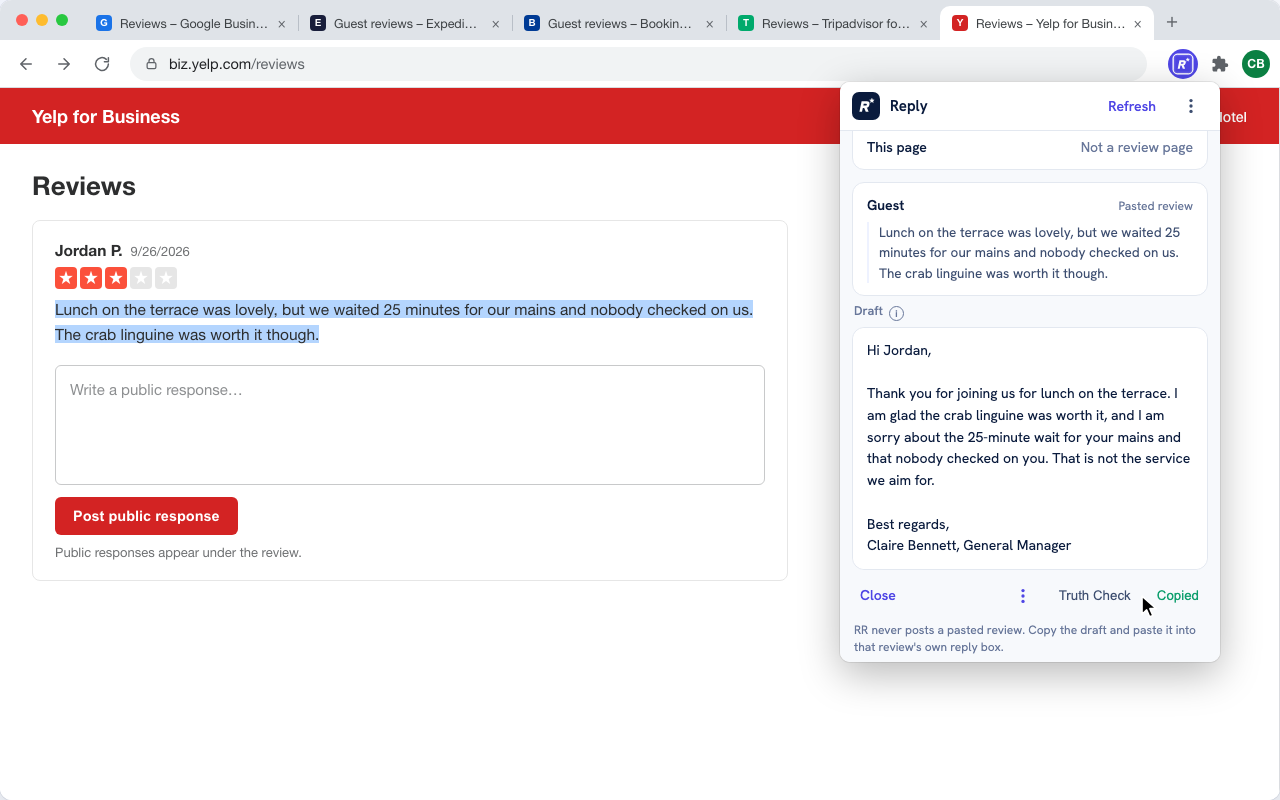This screenshot has width=1280, height=800.
Task: Go back with the browser back arrow
Action: point(26,64)
